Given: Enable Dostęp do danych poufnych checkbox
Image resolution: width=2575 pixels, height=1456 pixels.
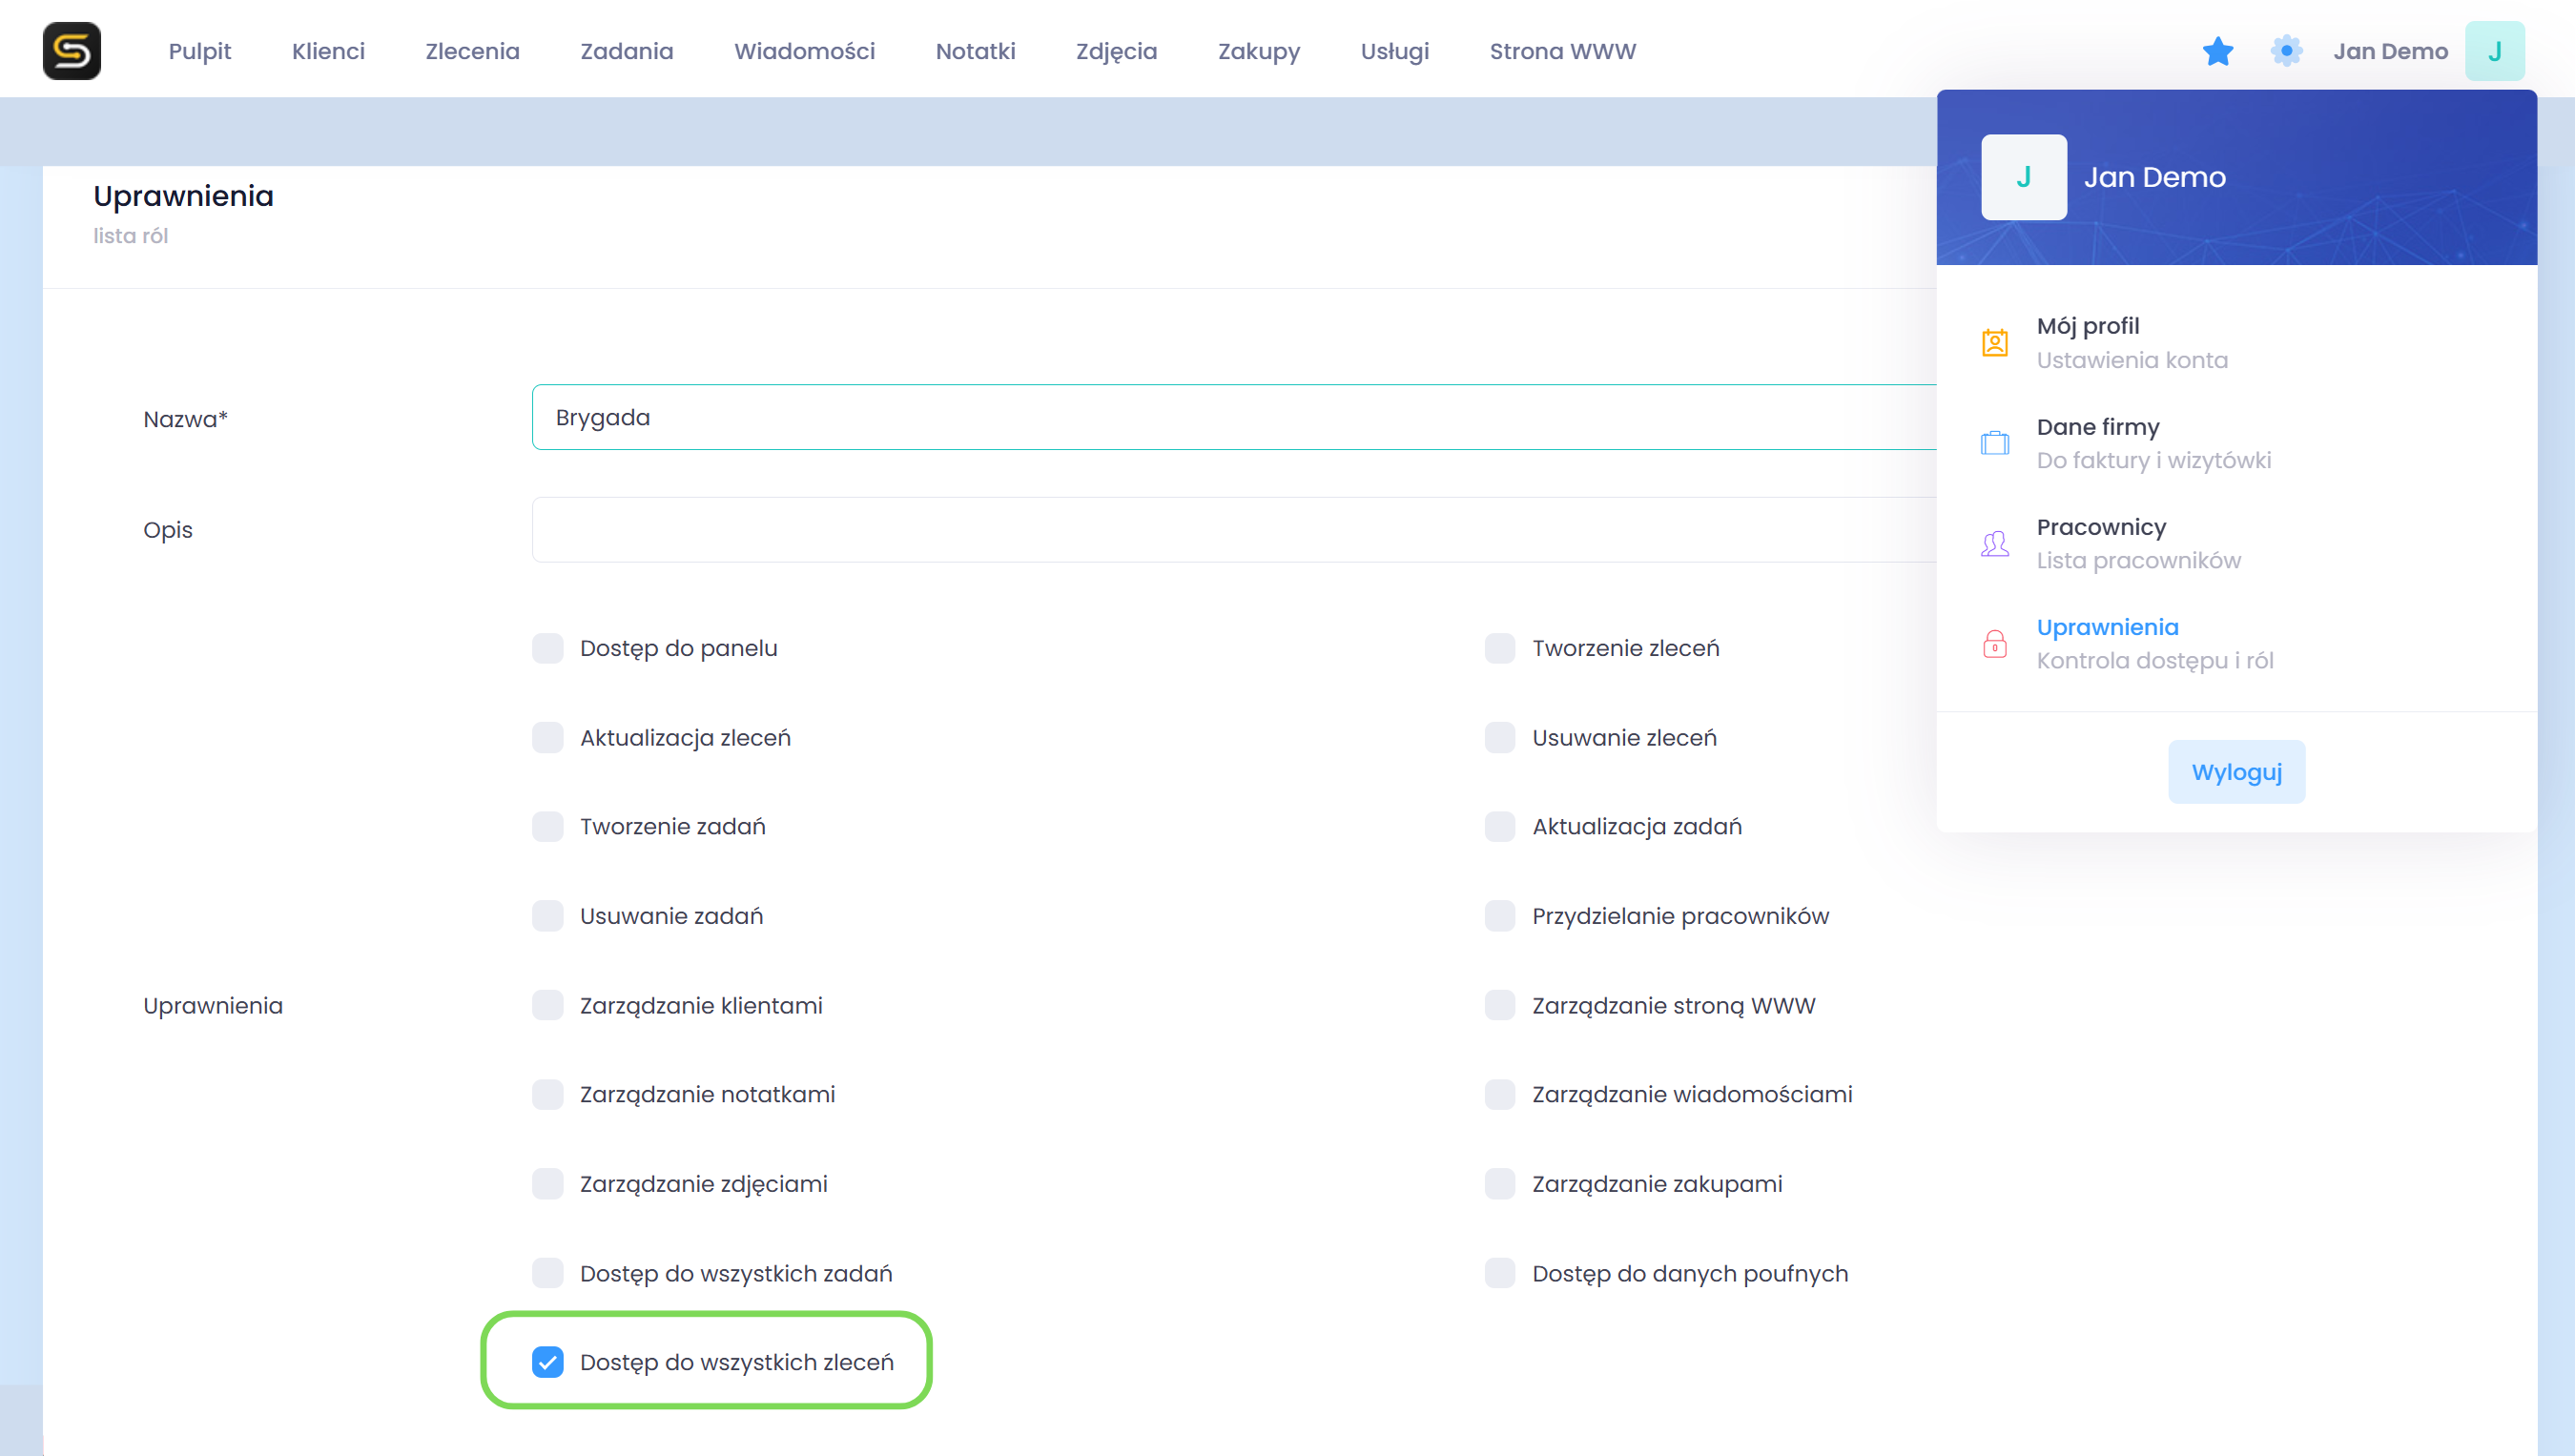Looking at the screenshot, I should (x=1499, y=1273).
